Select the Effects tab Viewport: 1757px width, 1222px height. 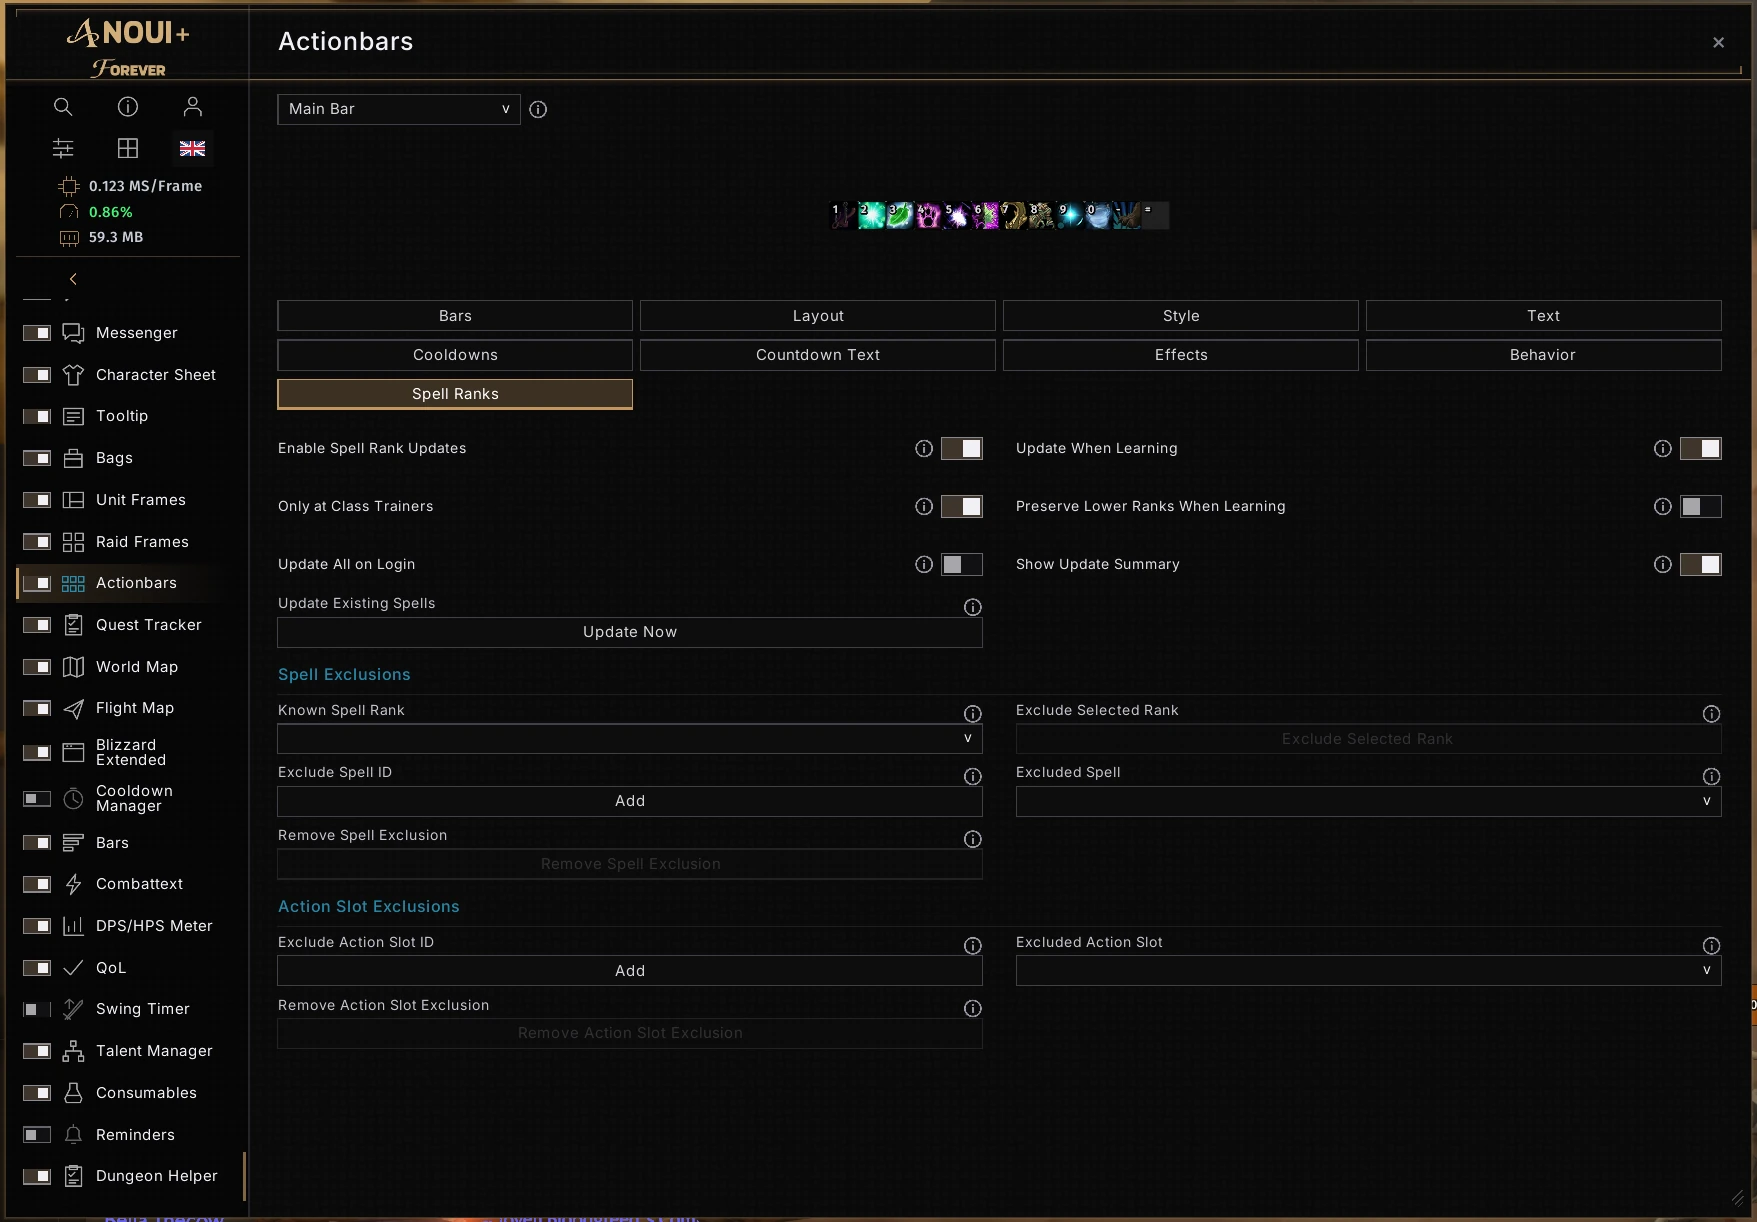1181,355
